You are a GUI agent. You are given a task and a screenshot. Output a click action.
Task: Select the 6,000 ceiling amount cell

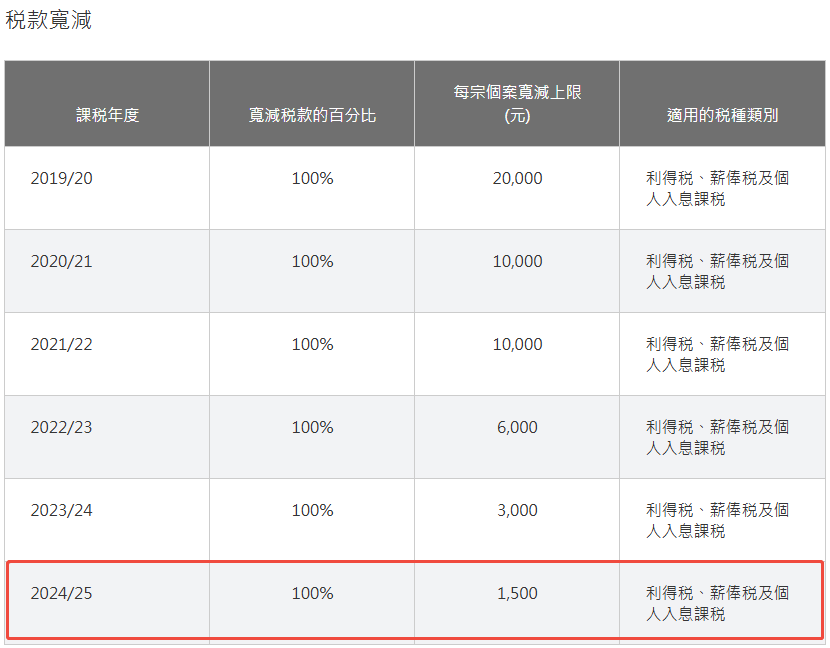[517, 427]
